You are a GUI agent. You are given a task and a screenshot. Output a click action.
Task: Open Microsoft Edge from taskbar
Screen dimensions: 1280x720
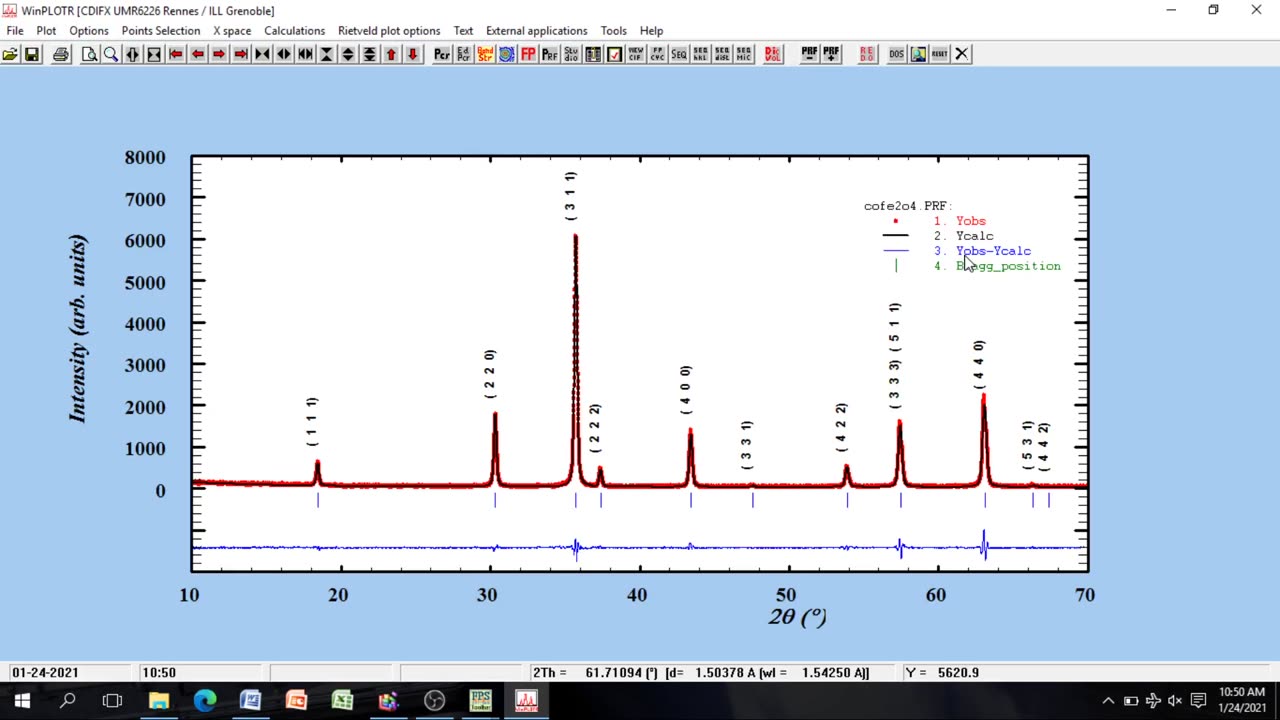(x=204, y=701)
